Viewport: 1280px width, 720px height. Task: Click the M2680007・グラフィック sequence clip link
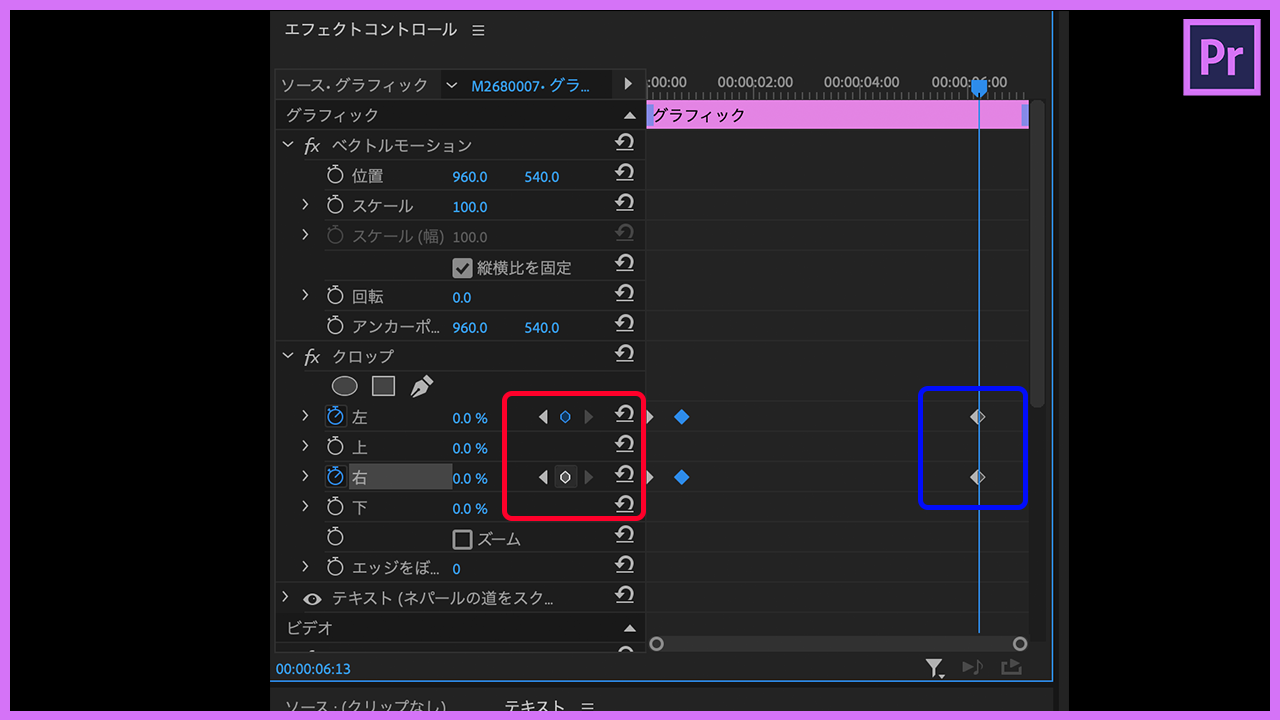point(531,86)
